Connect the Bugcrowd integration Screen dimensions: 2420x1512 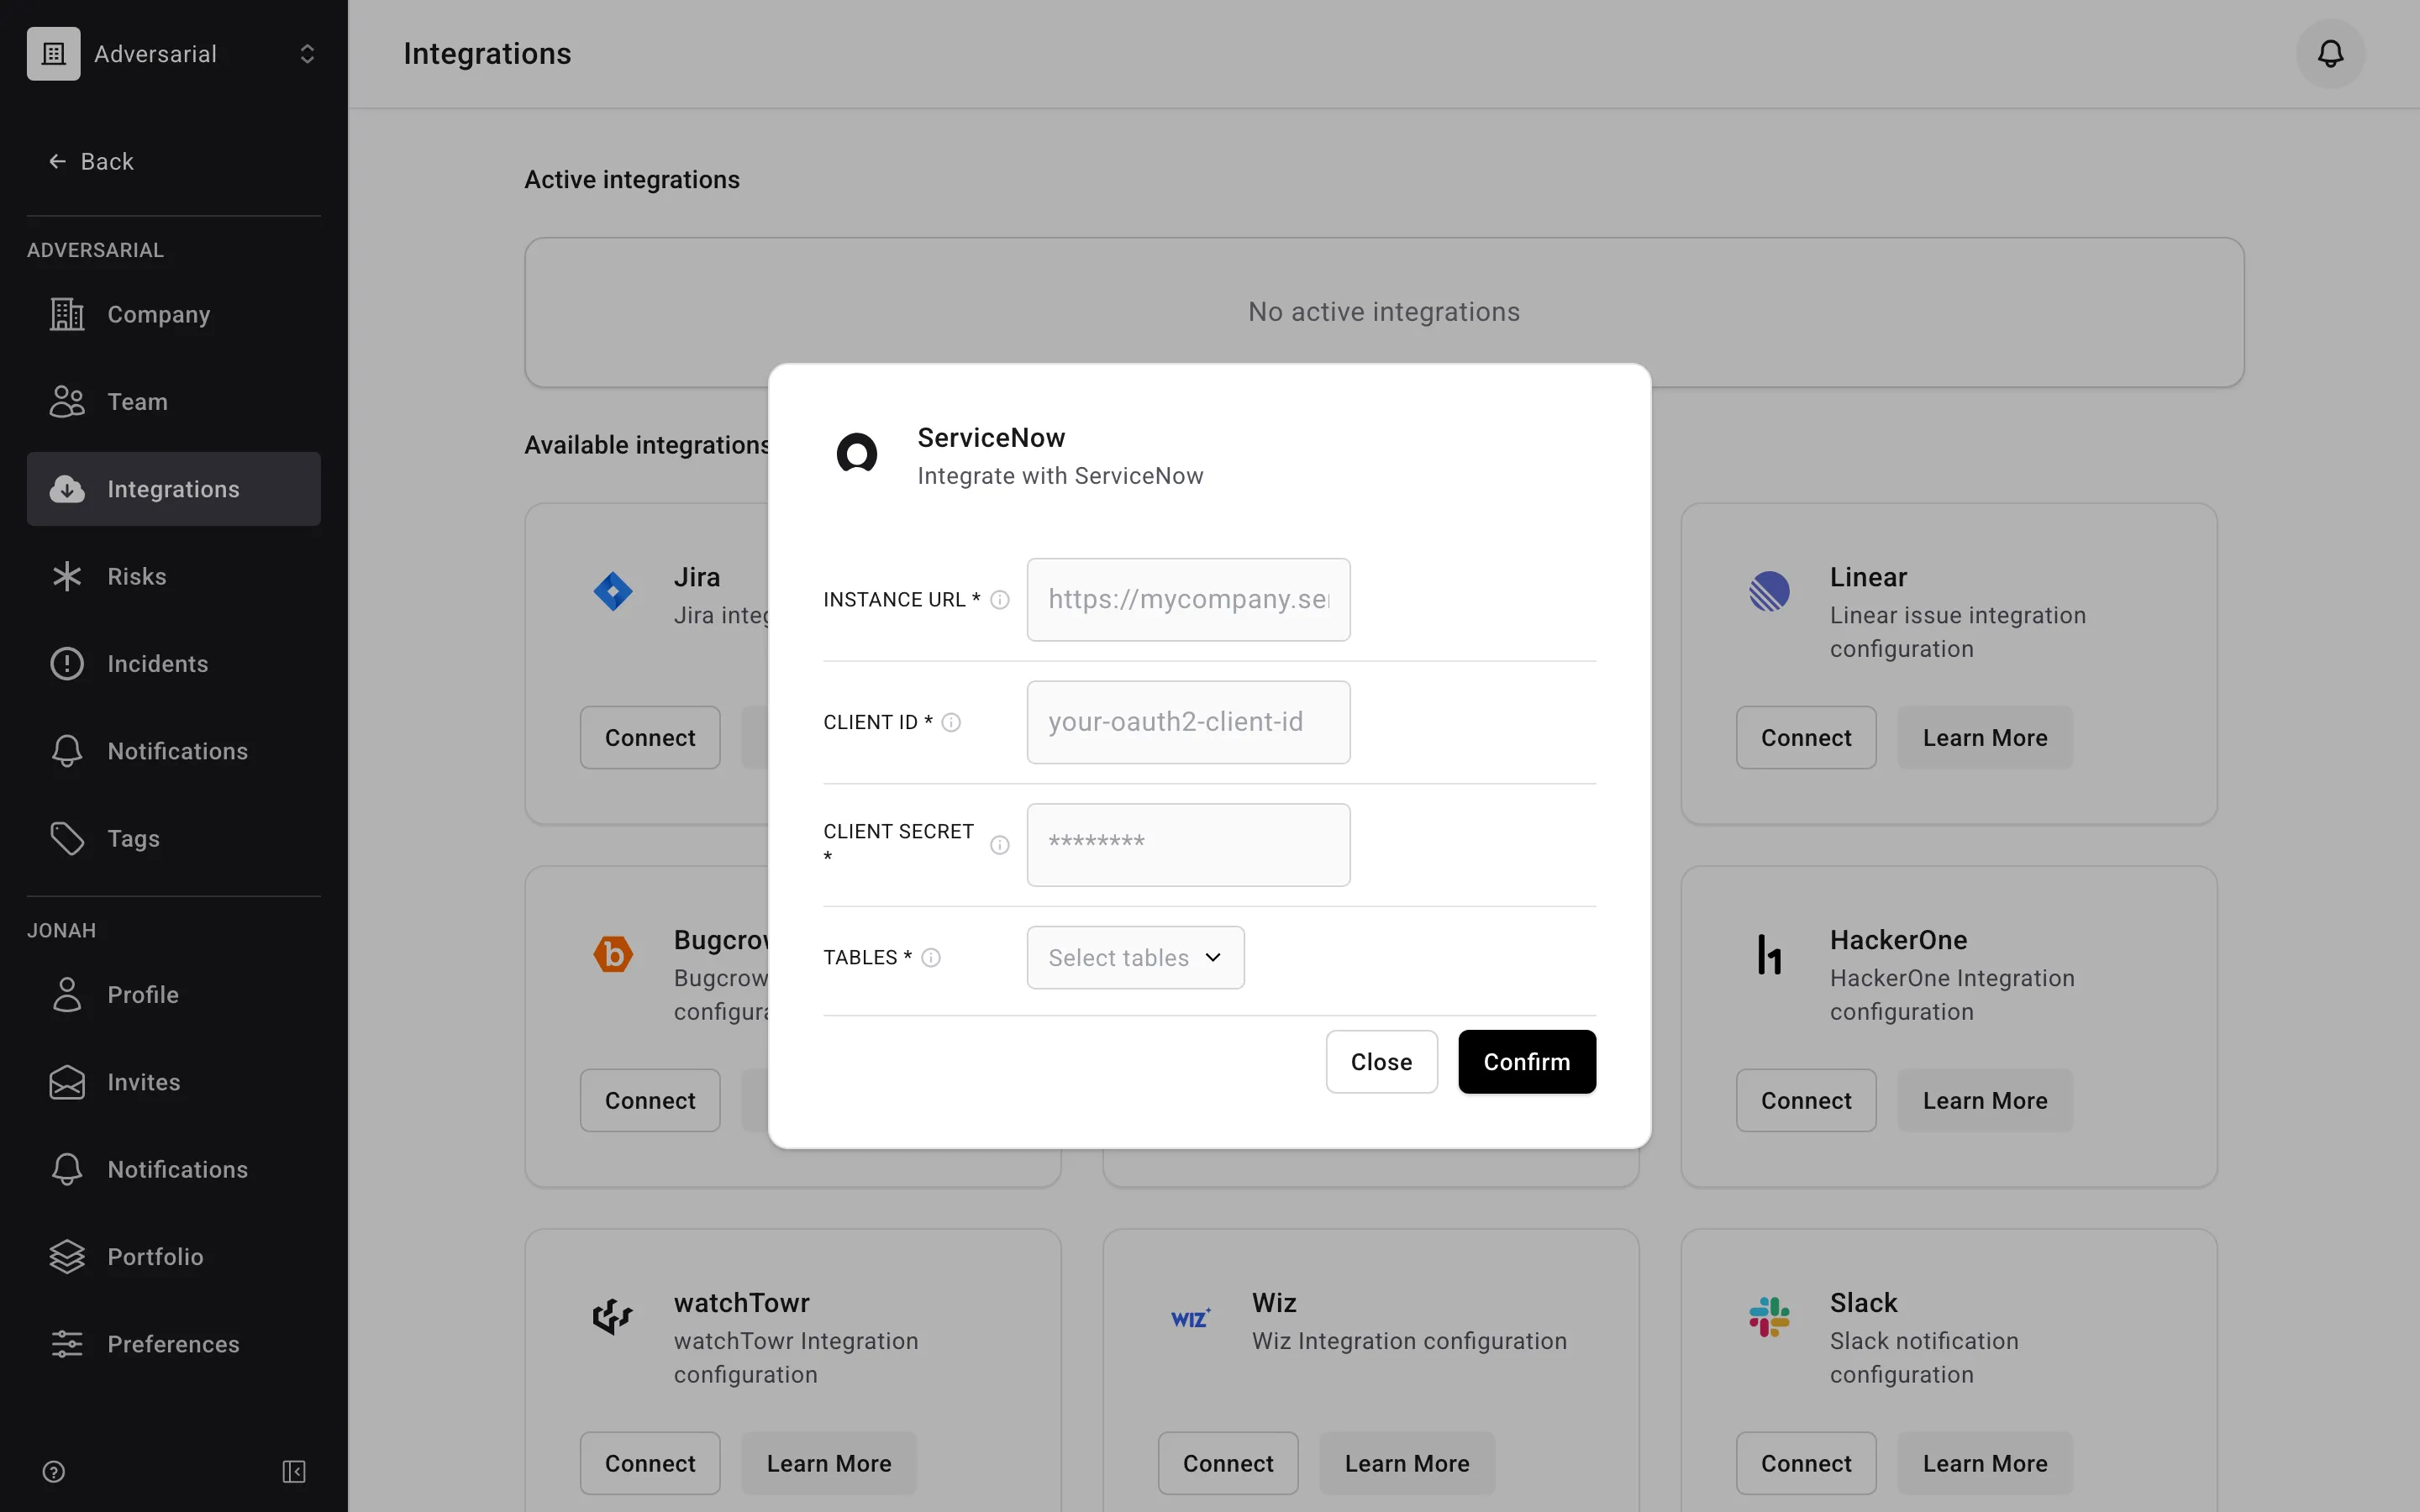coord(650,1100)
